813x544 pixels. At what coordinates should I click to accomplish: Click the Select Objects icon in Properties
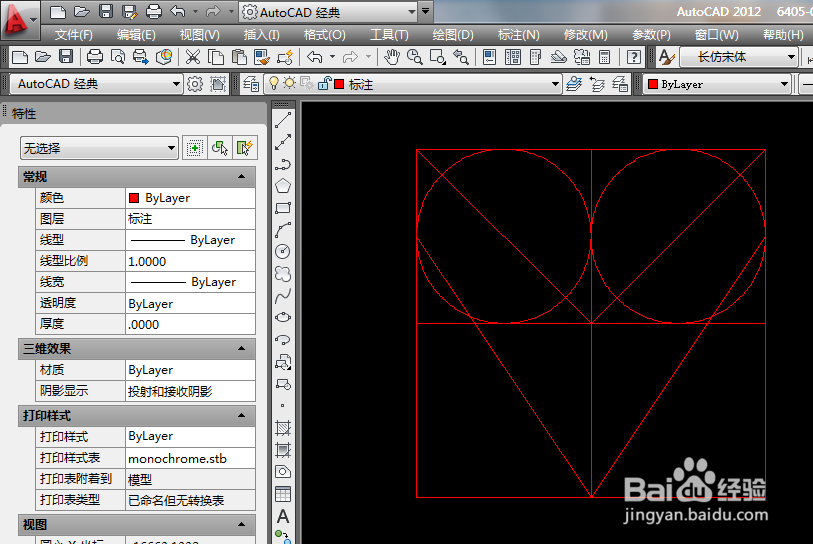click(x=220, y=148)
